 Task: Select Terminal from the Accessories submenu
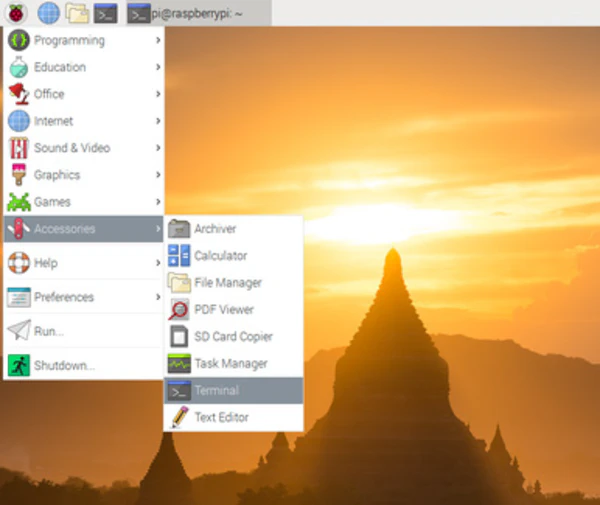[217, 391]
